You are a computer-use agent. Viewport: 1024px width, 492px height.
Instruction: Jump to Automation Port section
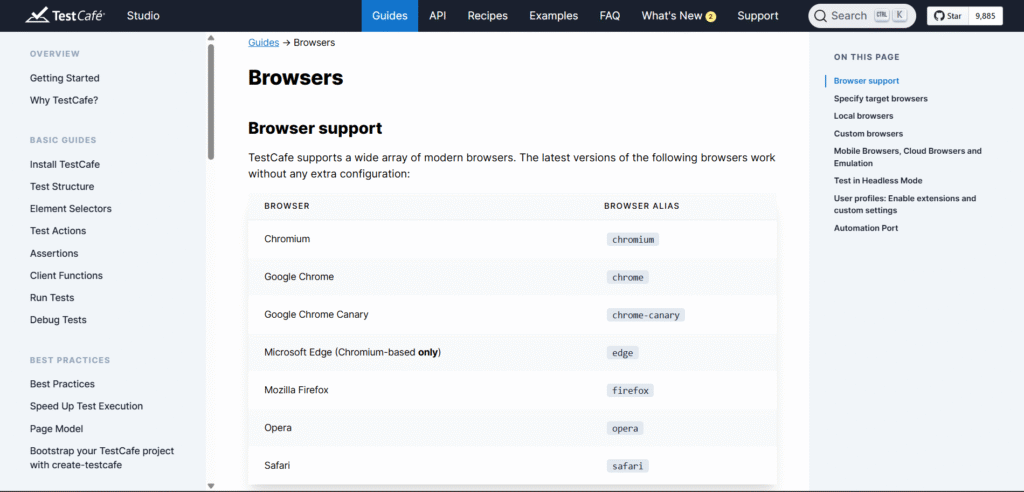pyautogui.click(x=865, y=228)
